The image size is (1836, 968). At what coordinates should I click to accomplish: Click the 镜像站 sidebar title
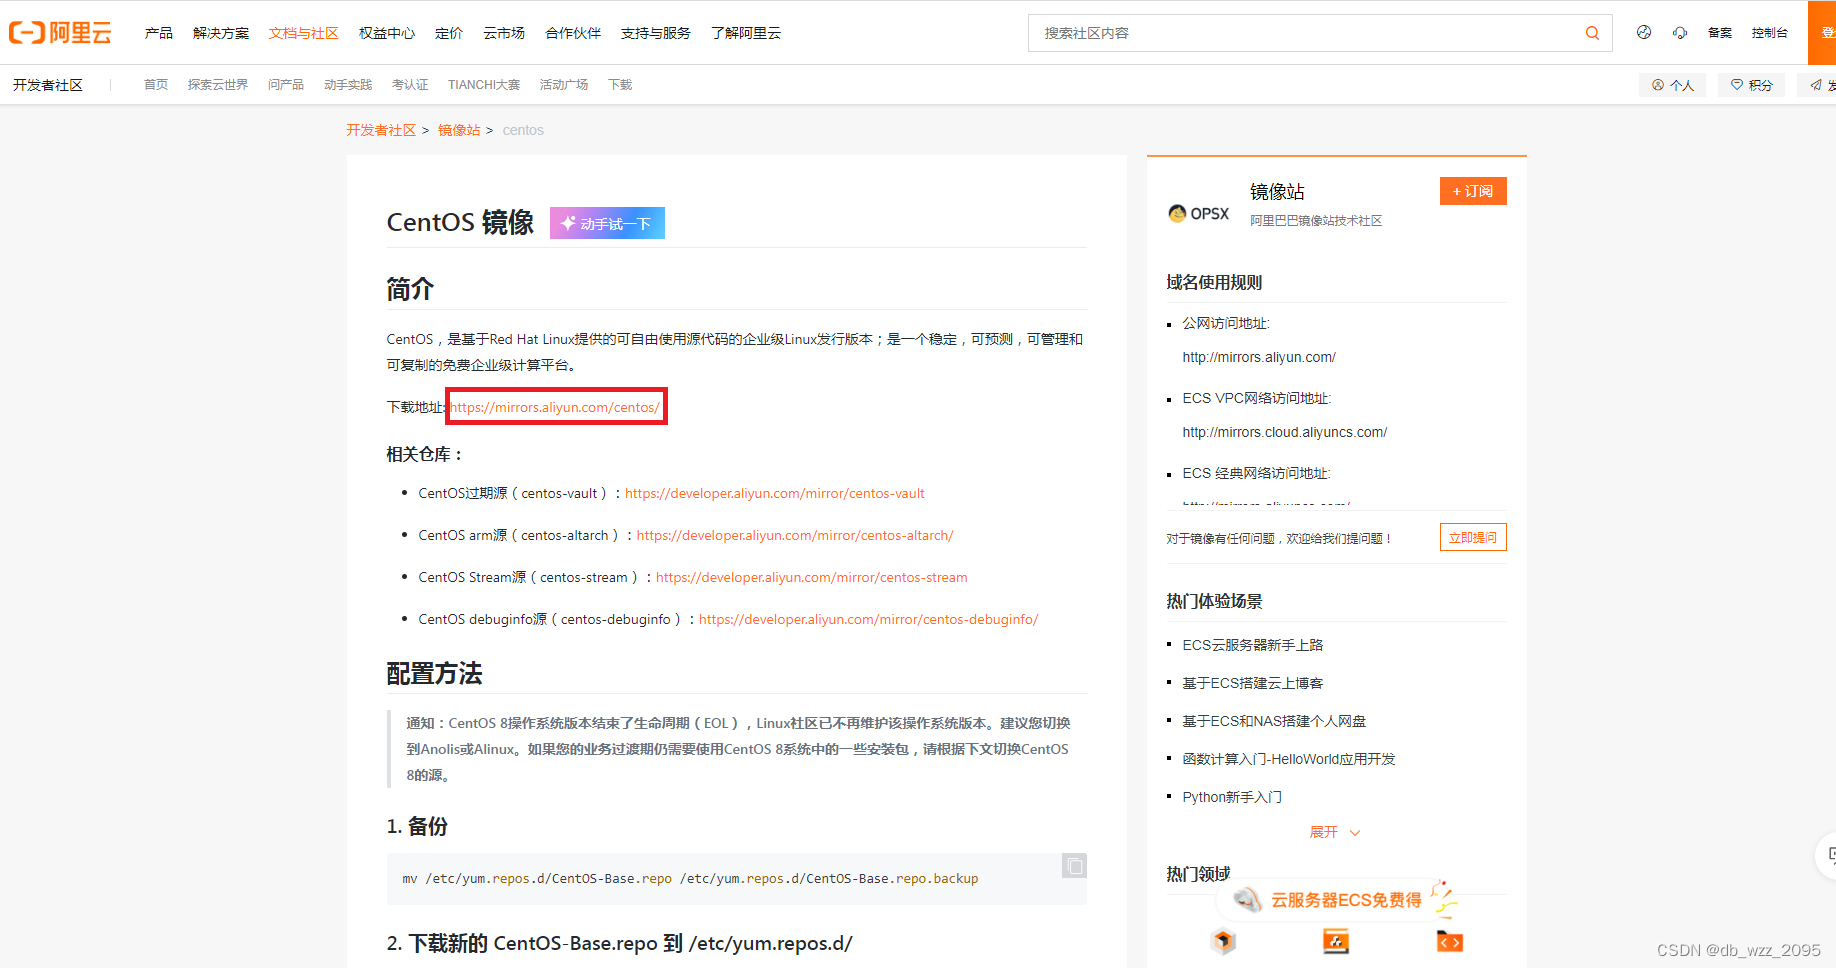coord(1277,191)
